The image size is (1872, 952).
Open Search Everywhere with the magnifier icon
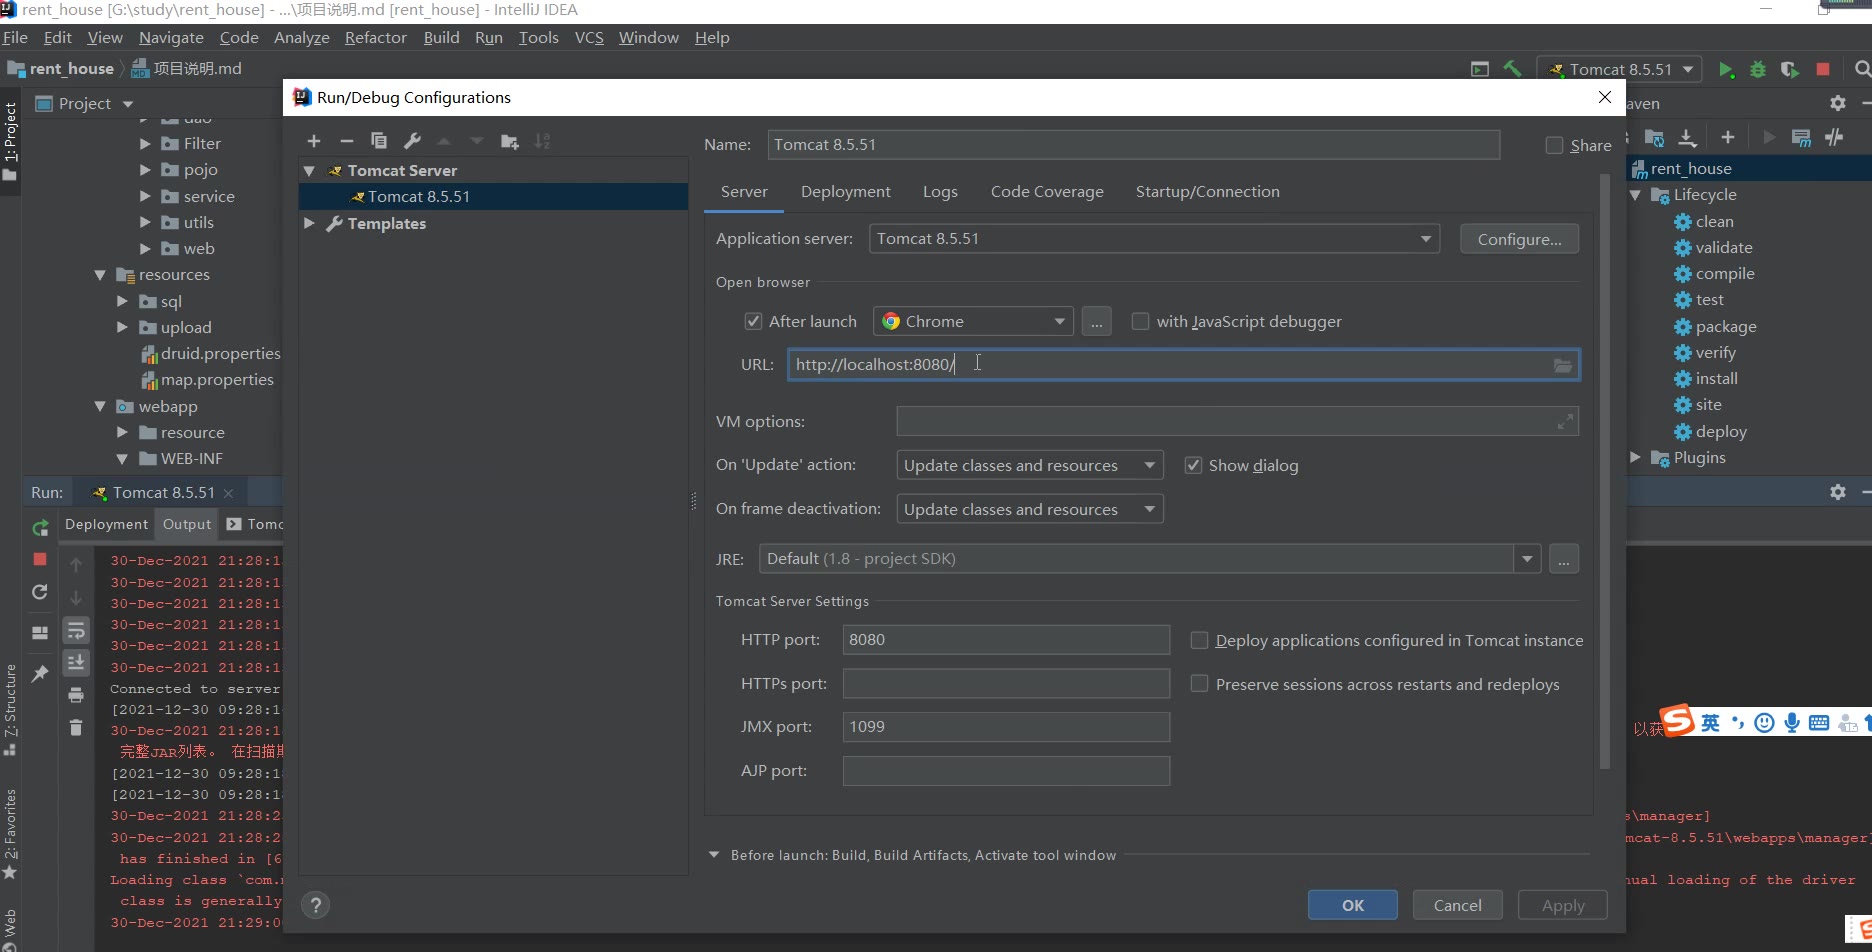1862,69
